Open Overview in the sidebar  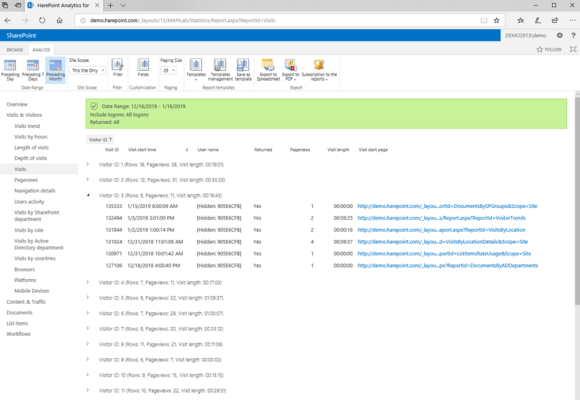coord(17,104)
